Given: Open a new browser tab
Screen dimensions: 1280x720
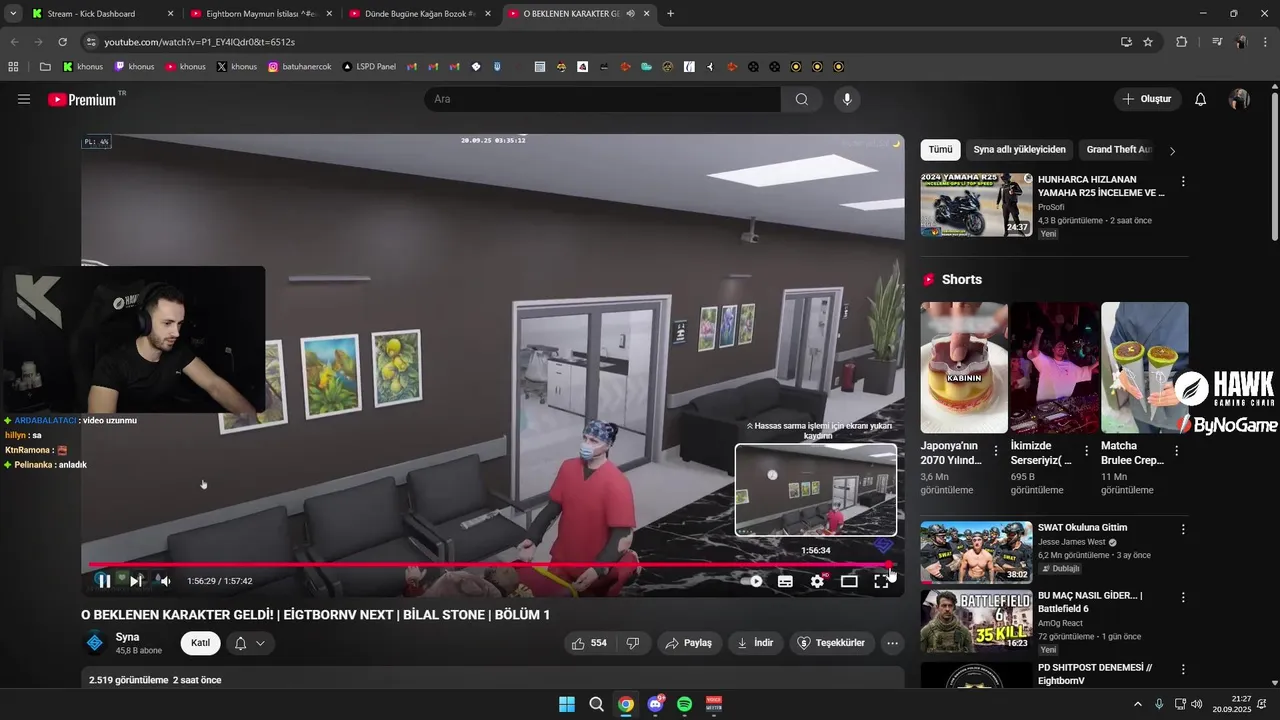Looking at the screenshot, I should tap(670, 14).
